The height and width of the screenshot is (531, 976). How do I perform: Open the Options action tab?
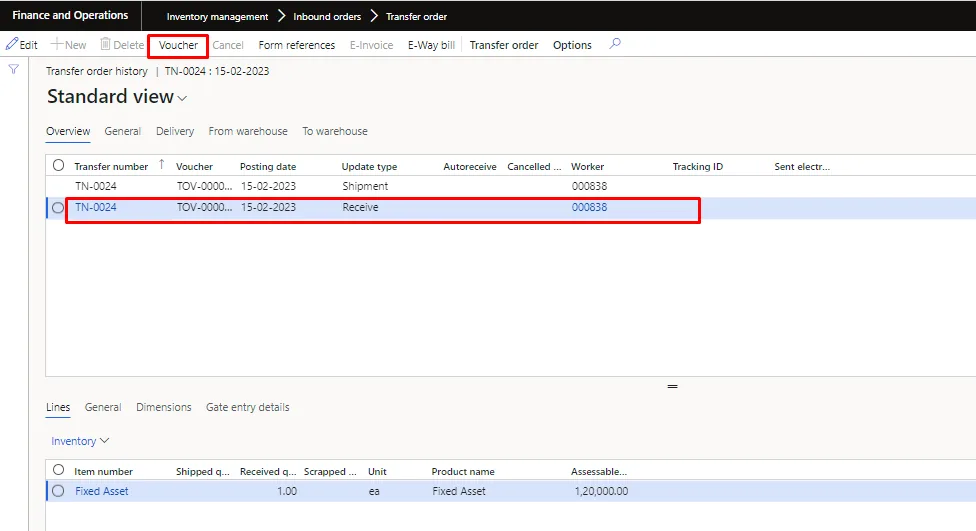coord(572,45)
